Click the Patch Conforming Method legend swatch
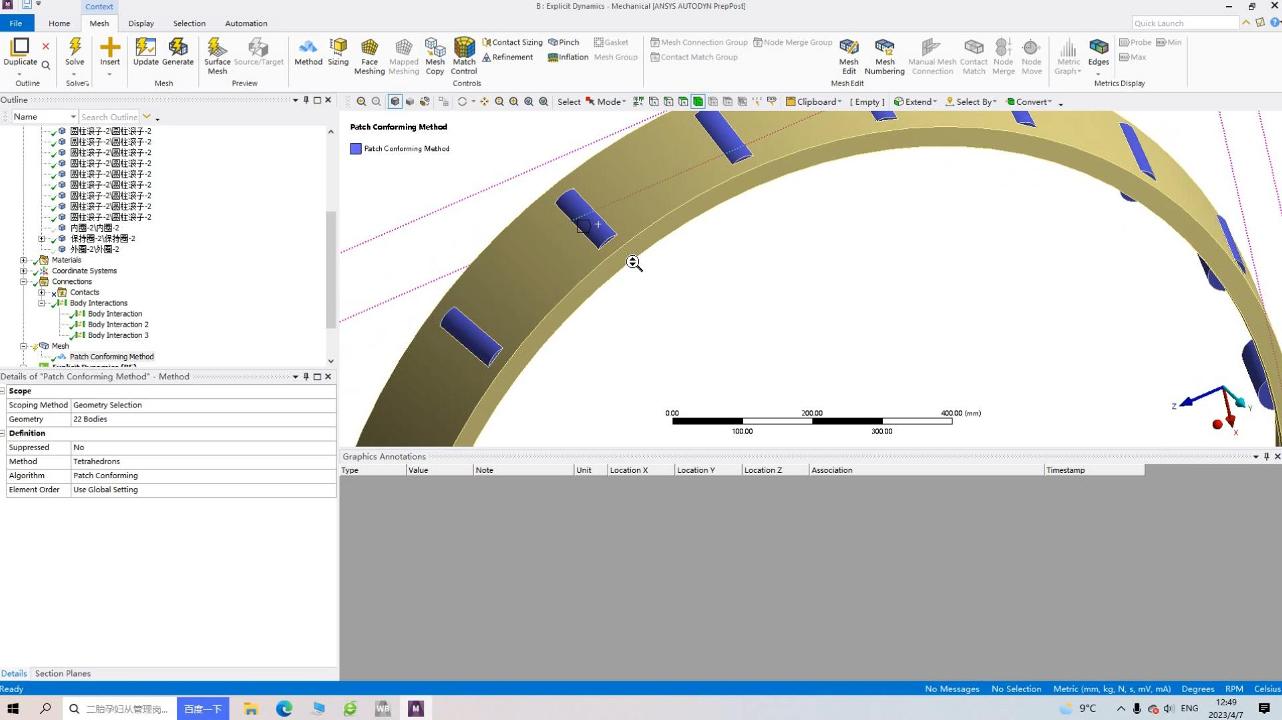 [356, 149]
